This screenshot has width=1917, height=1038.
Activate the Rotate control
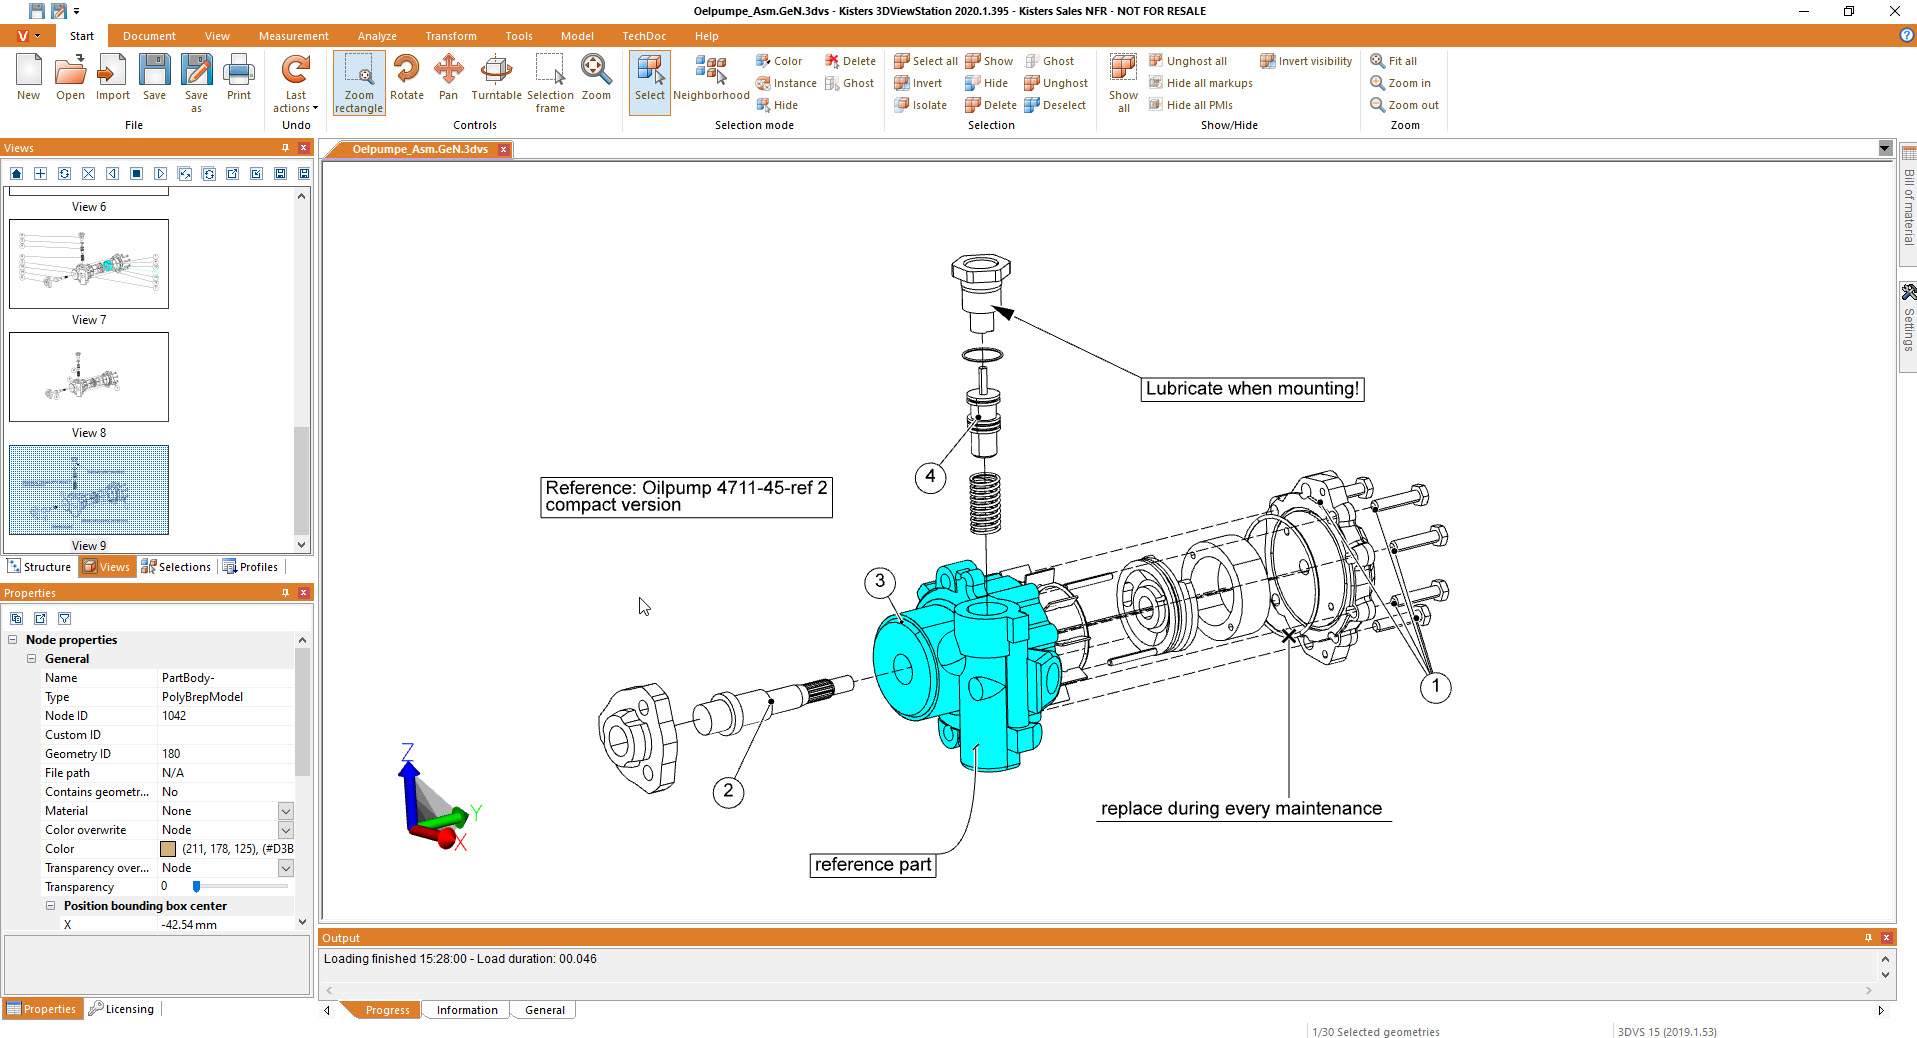407,77
